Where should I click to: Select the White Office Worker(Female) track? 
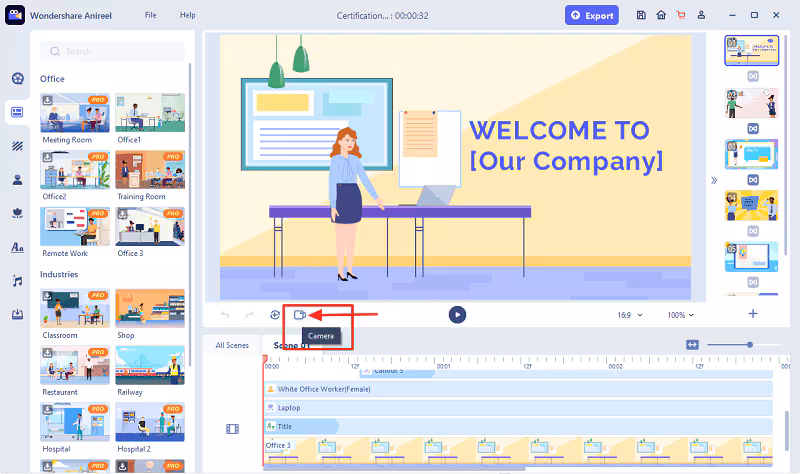tap(518, 389)
